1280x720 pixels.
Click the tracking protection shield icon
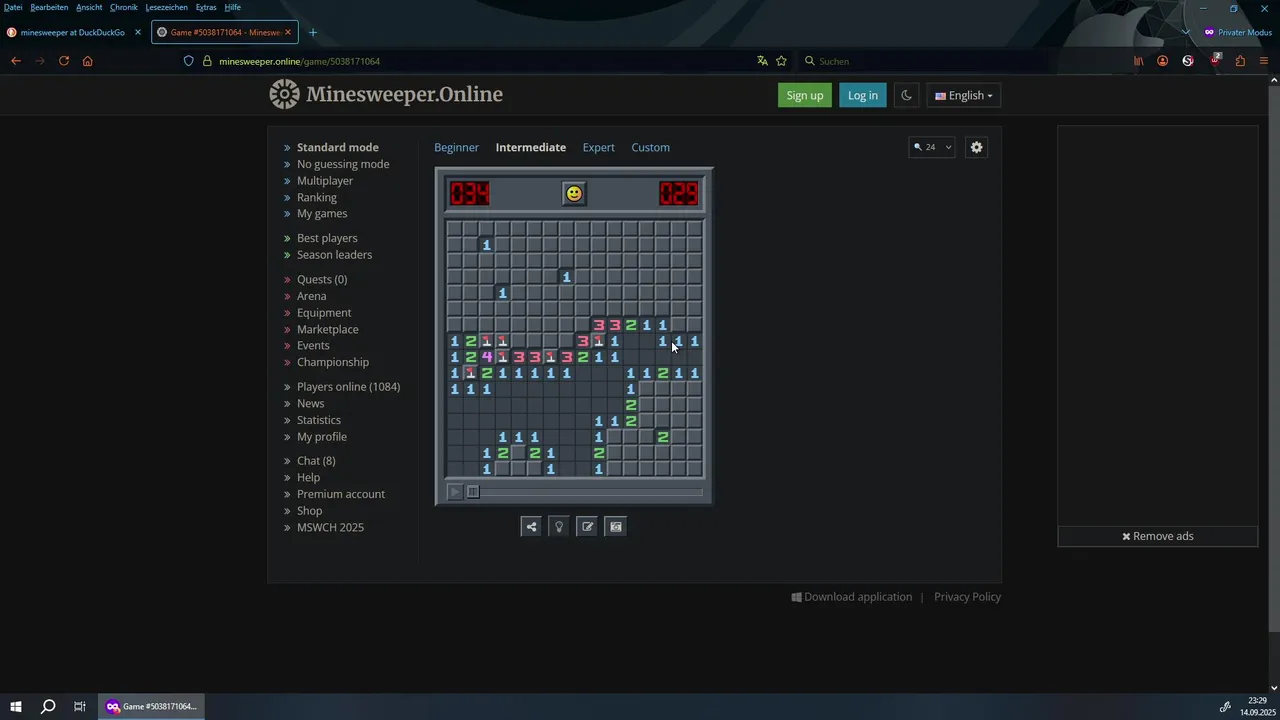188,61
